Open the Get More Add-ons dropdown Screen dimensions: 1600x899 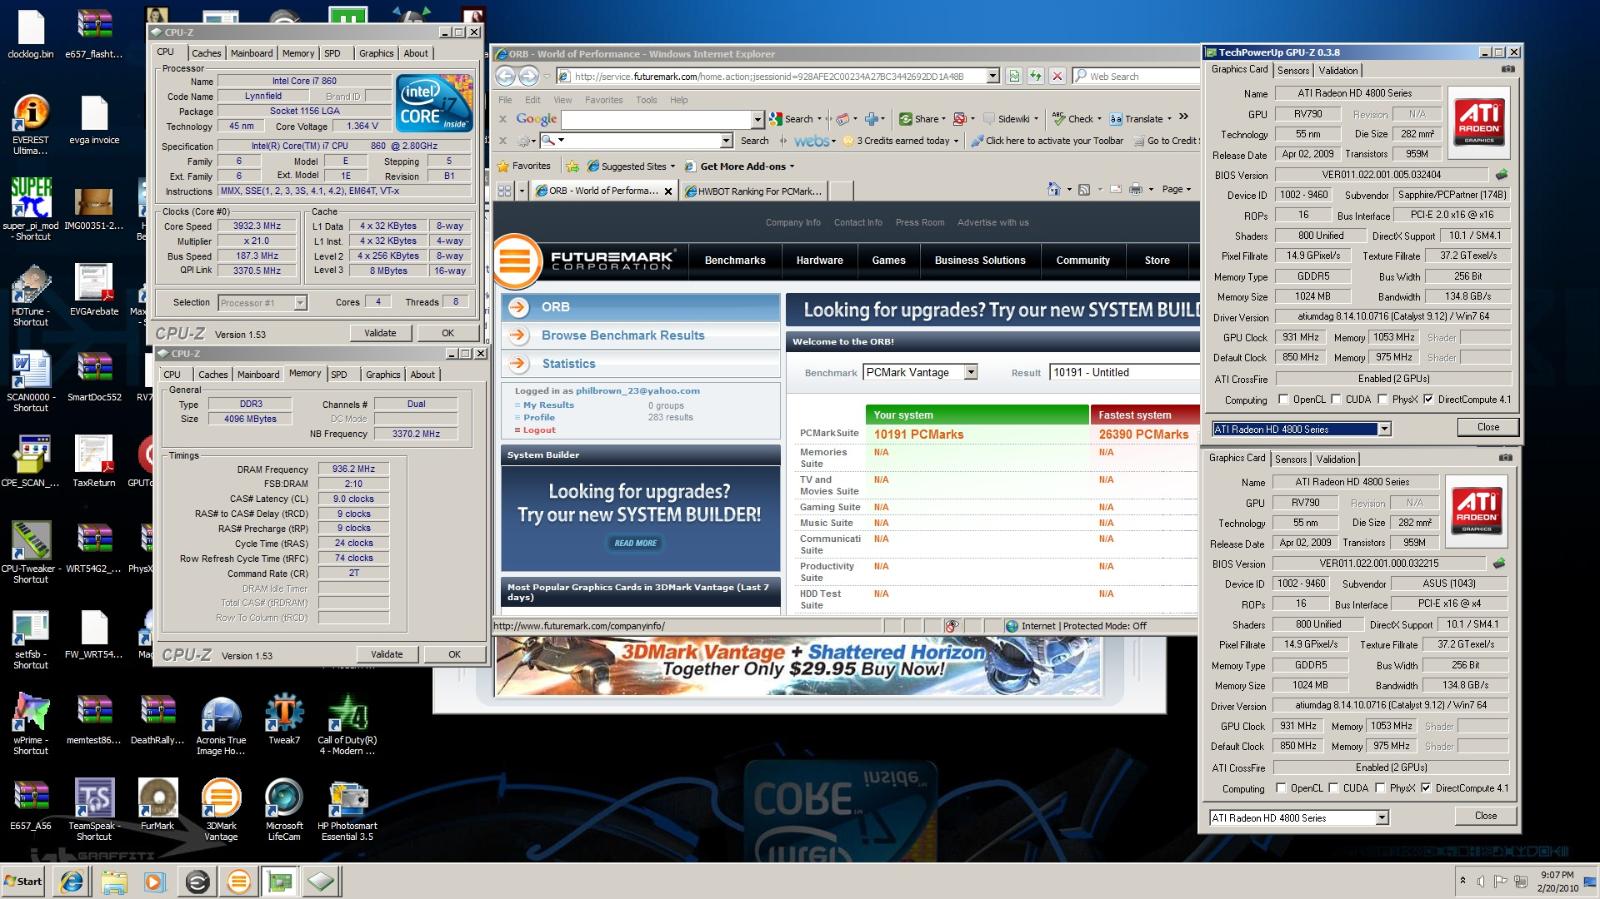[x=792, y=167]
